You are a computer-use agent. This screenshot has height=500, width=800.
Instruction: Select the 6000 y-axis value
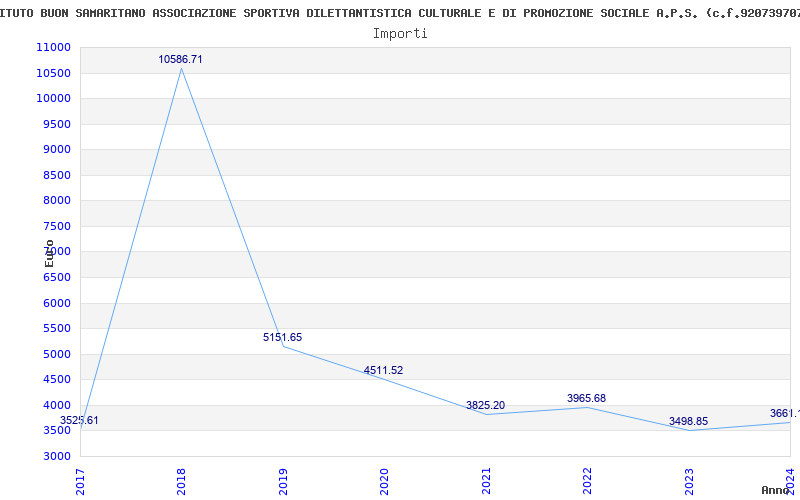click(x=57, y=303)
